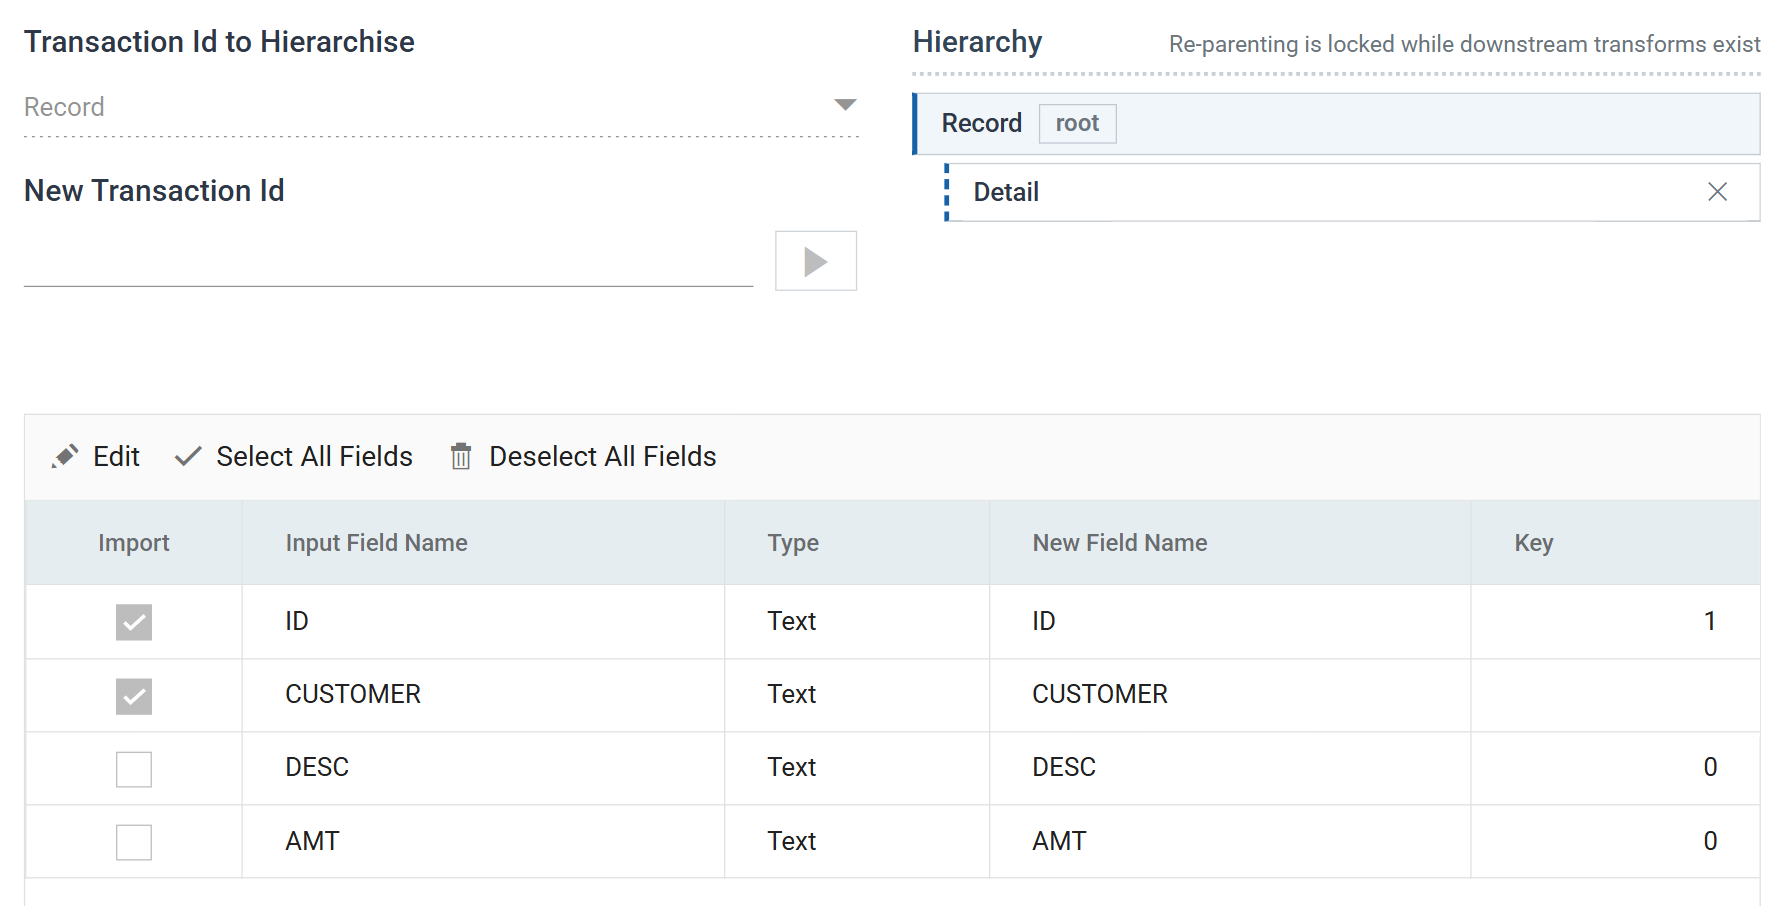Click the Key value 0 in the DESC row
Image resolution: width=1784 pixels, height=906 pixels.
(x=1710, y=768)
